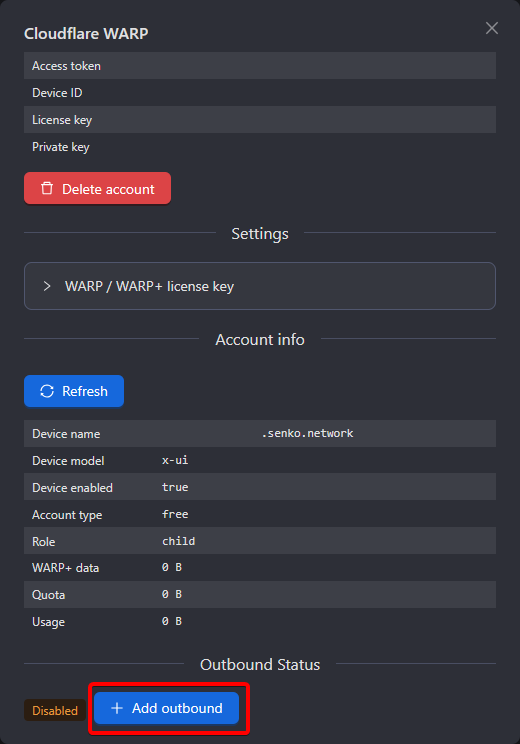Click the circular refresh arrows icon
This screenshot has width=520, height=744.
(47, 391)
